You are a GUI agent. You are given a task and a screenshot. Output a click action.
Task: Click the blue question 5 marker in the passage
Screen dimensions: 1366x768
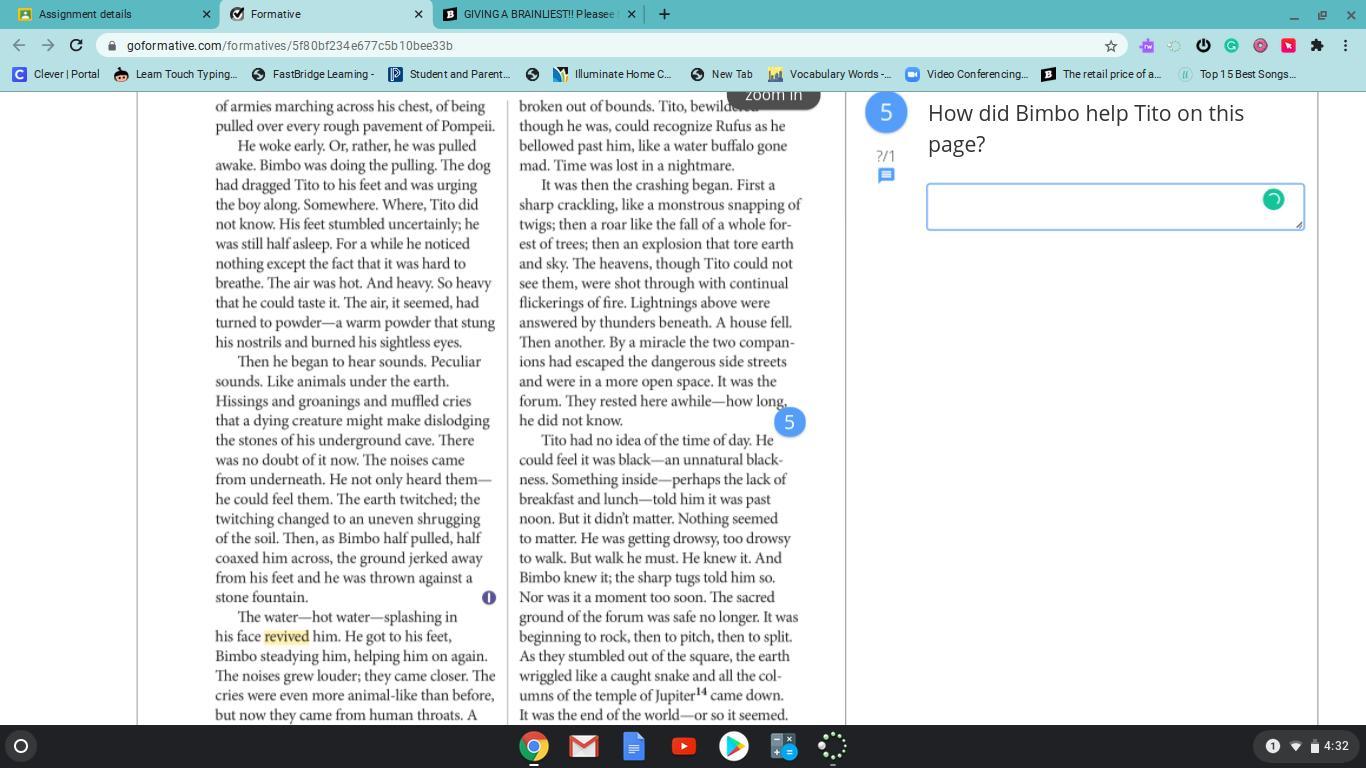click(x=789, y=422)
